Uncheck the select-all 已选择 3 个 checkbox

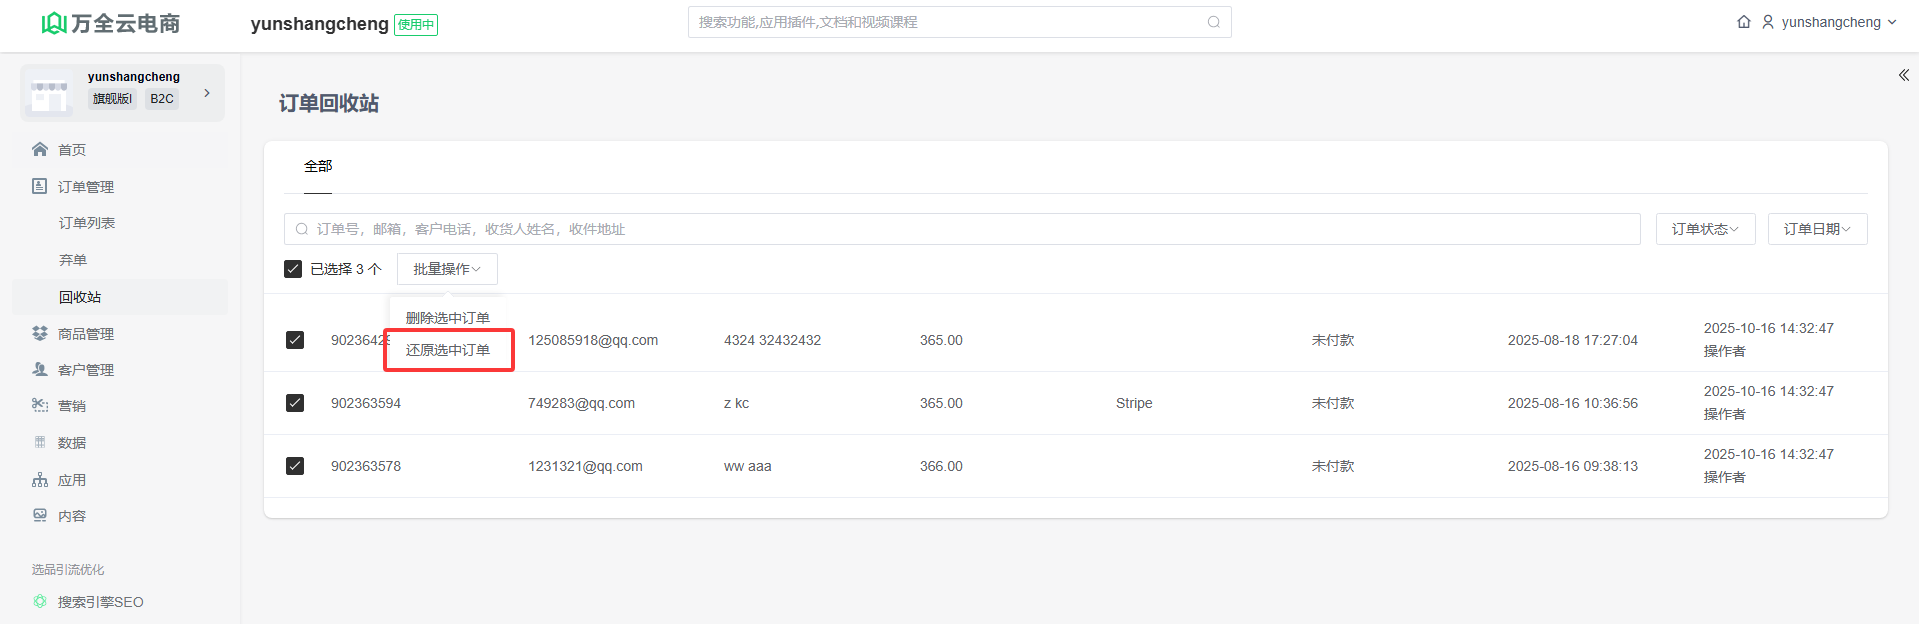pos(293,269)
